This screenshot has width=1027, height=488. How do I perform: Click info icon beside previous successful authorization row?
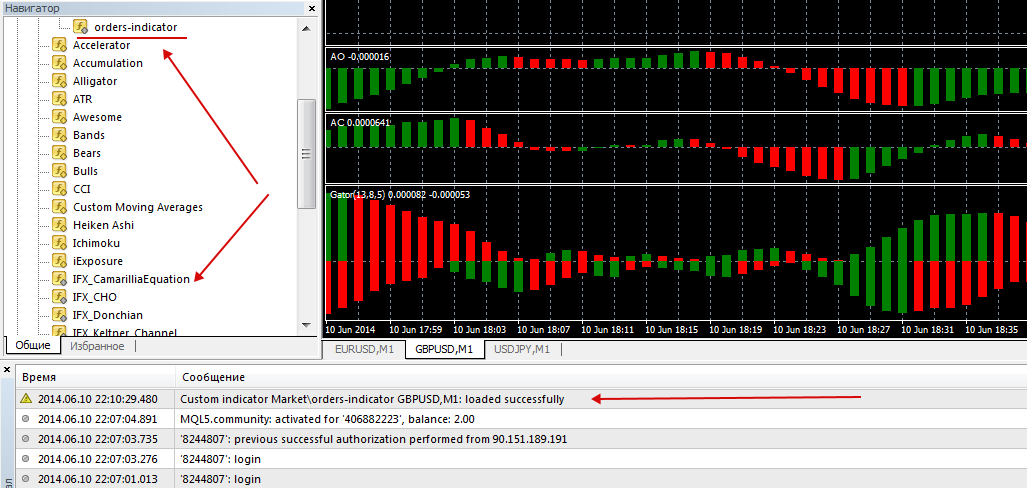point(26,439)
